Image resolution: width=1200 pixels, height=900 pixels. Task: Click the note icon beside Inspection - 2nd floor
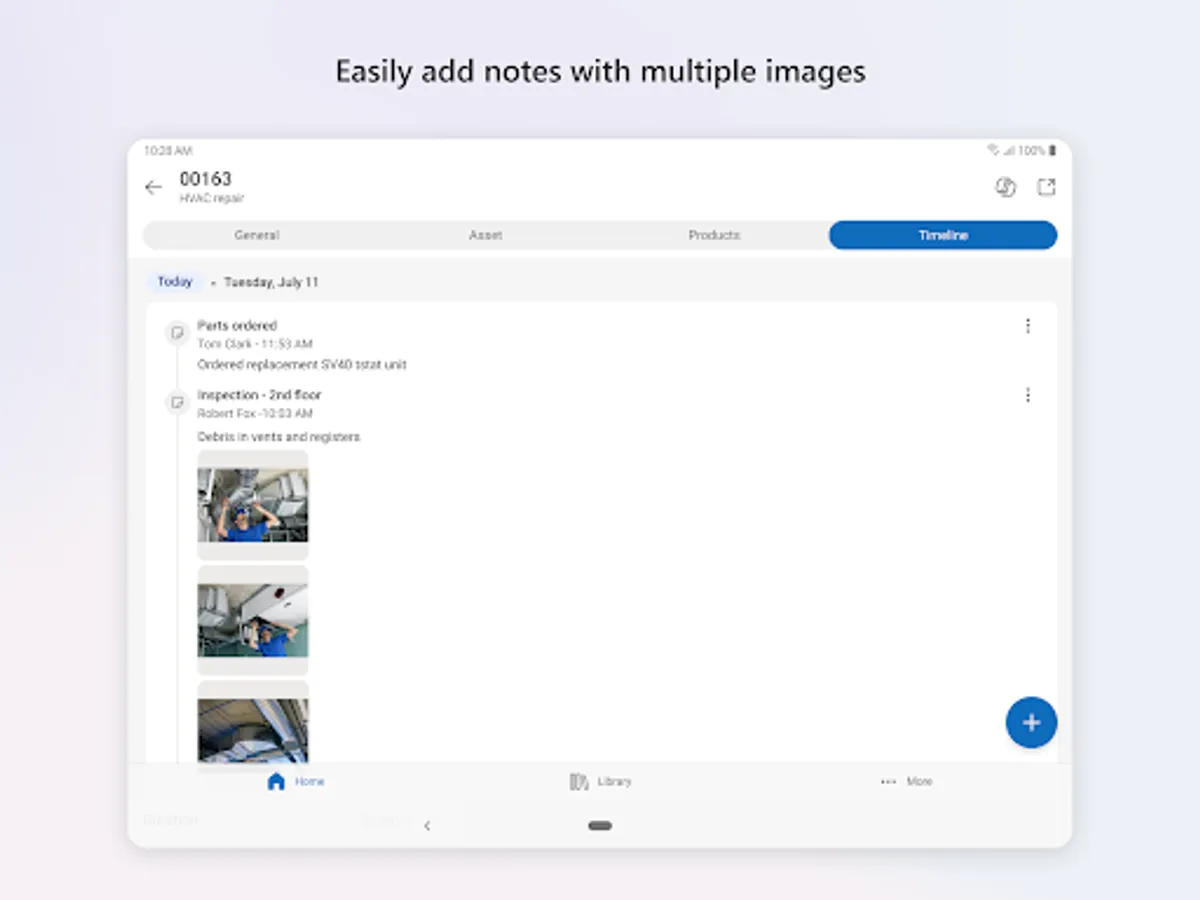coord(178,402)
